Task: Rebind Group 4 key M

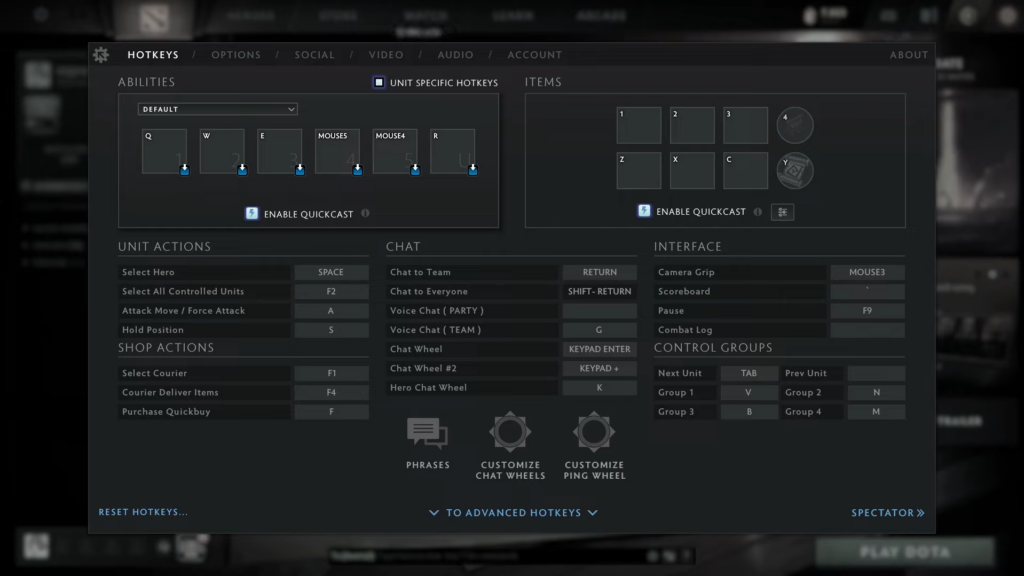Action: click(876, 411)
